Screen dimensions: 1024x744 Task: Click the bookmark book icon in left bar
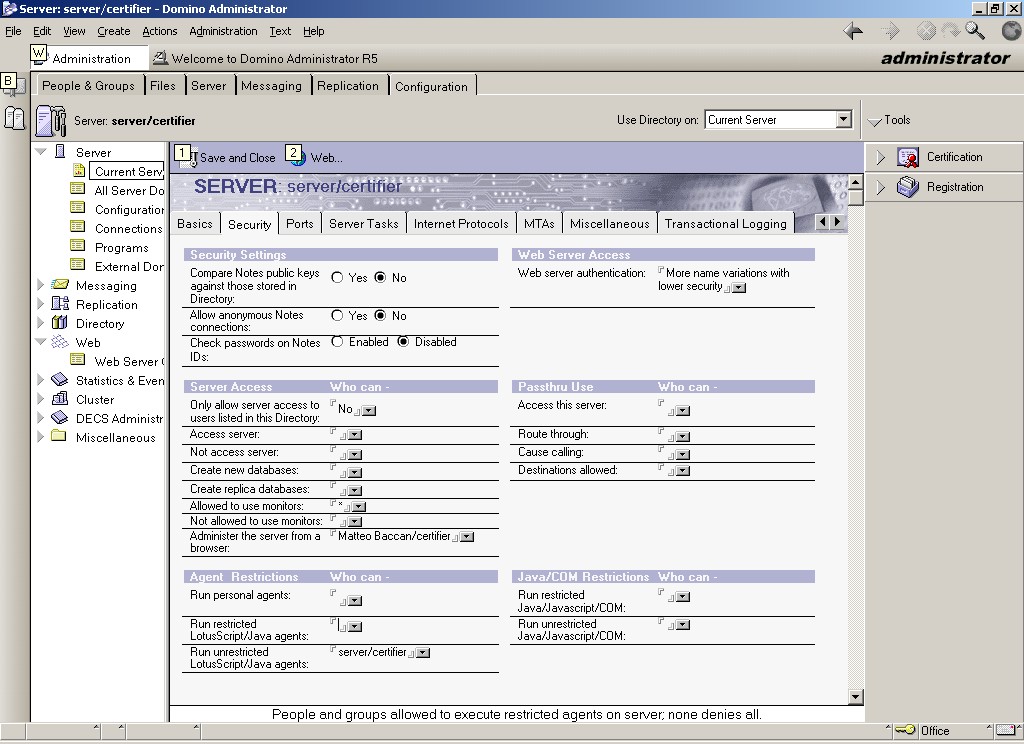coord(14,118)
